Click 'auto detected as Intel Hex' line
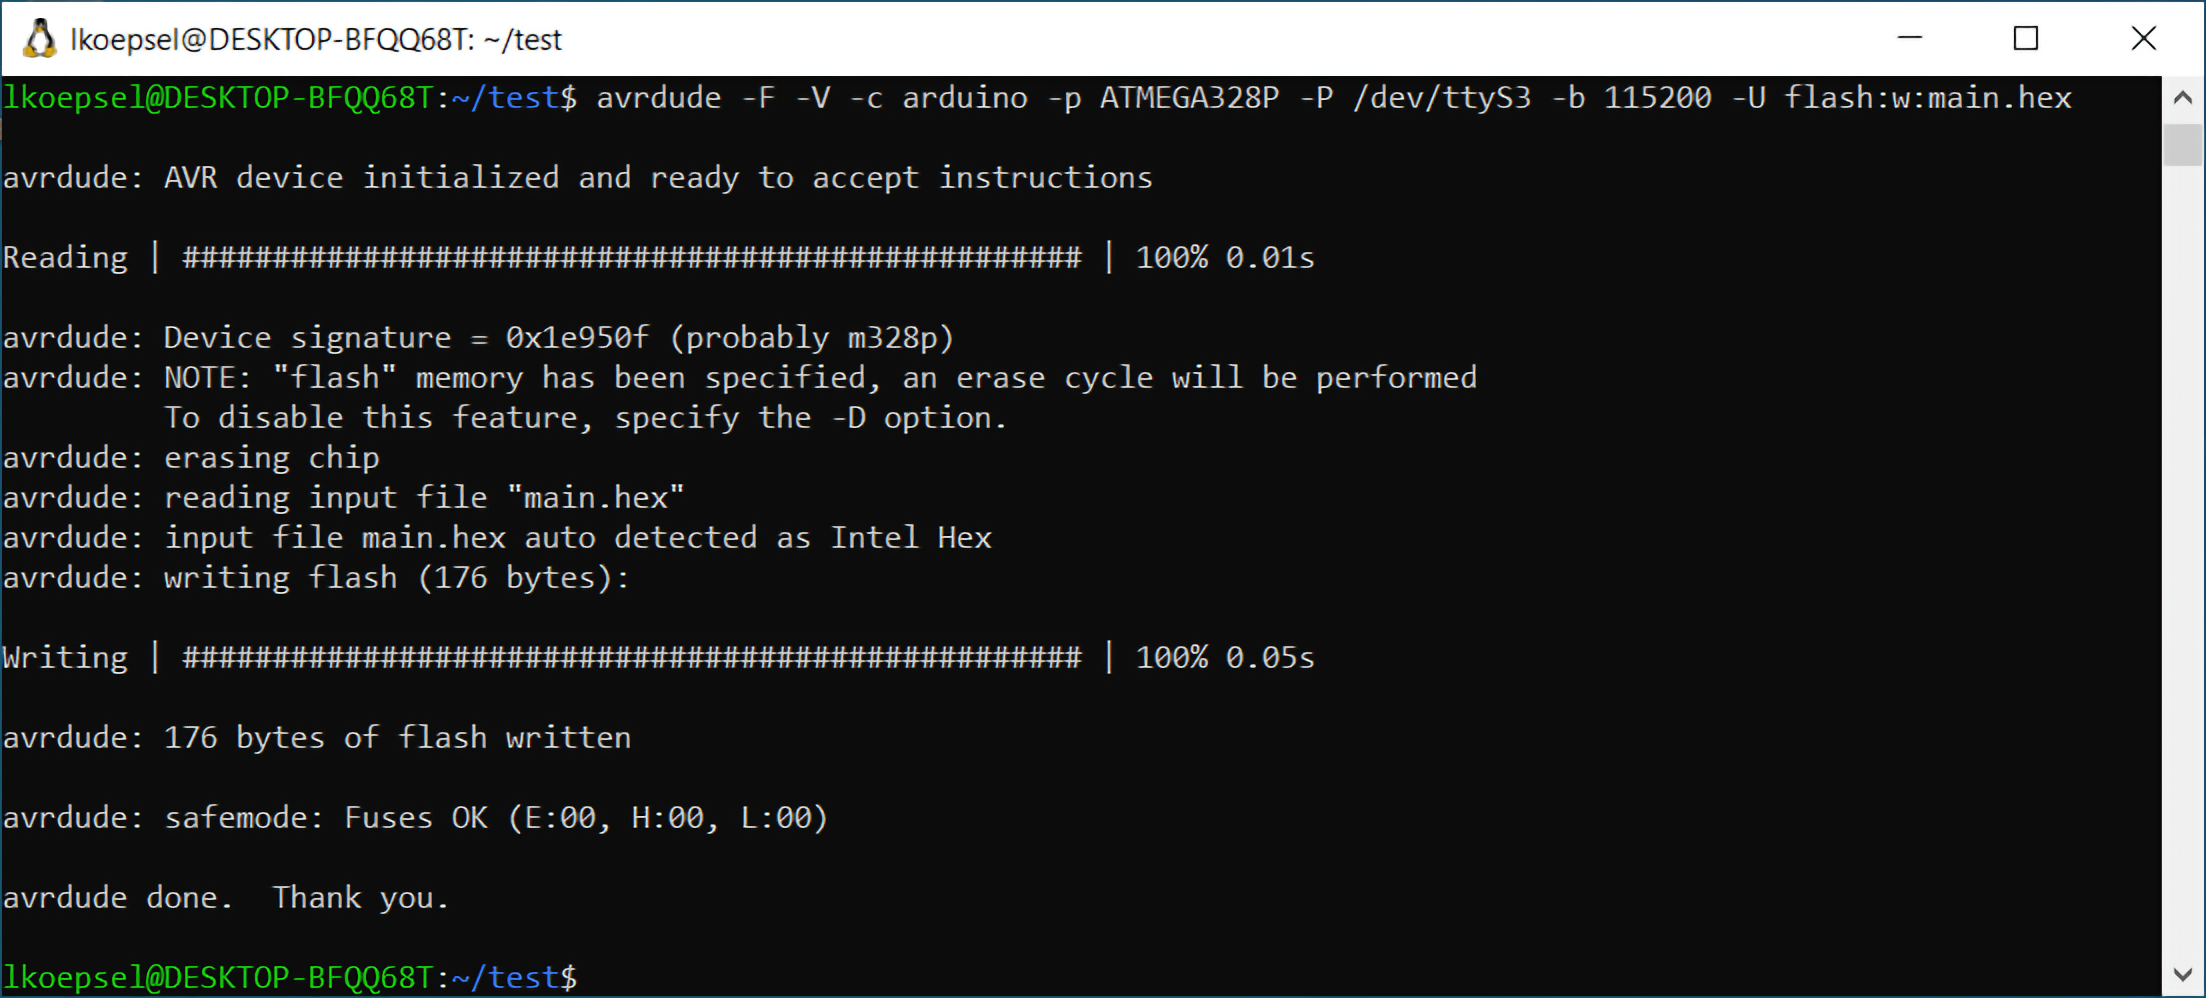This screenshot has height=998, width=2206. [x=497, y=538]
